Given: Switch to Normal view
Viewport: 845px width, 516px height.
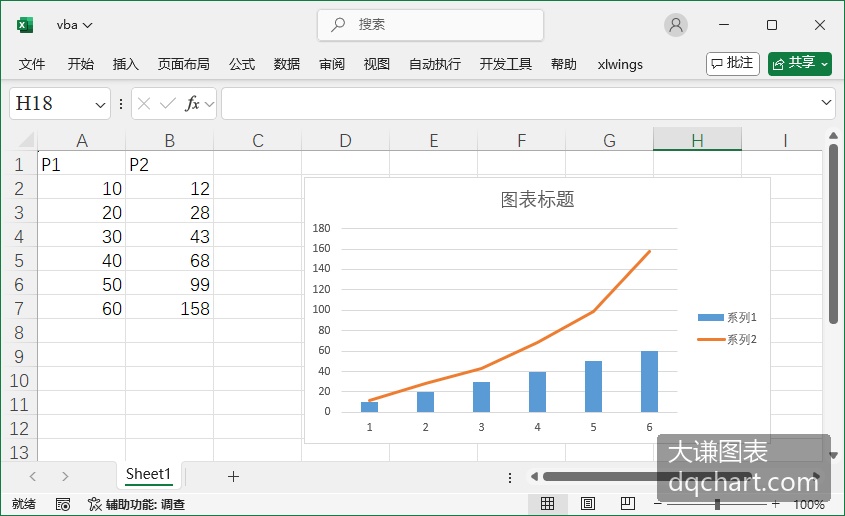Looking at the screenshot, I should [548, 504].
